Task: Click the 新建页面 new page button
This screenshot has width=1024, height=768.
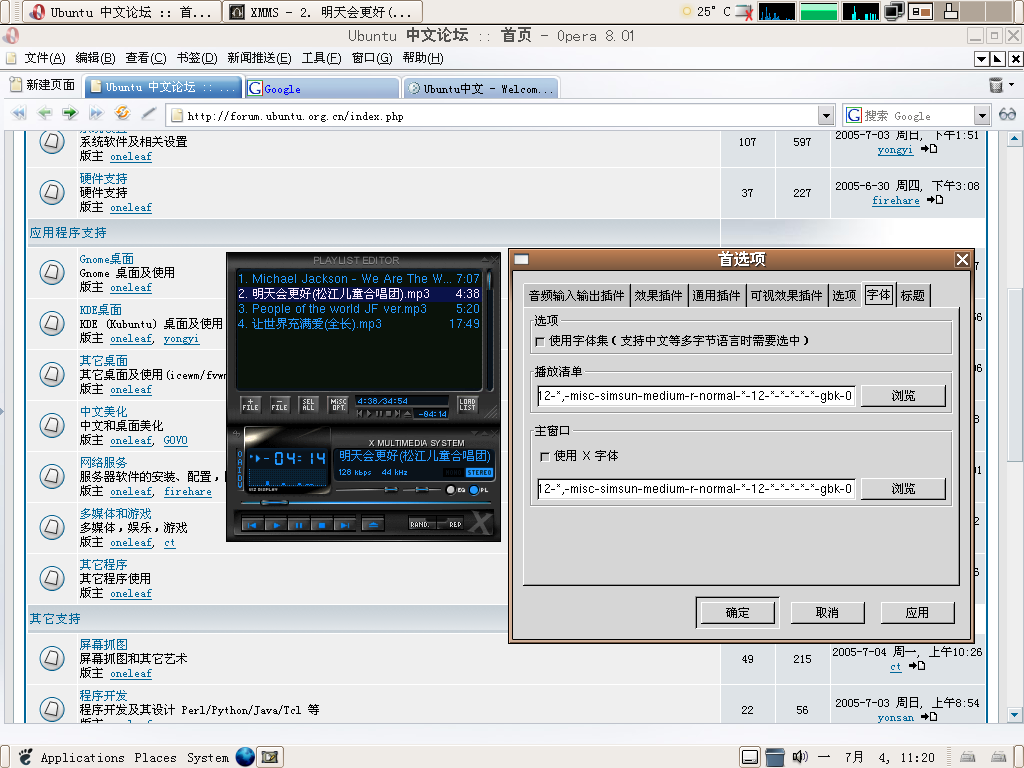Action: (x=42, y=85)
